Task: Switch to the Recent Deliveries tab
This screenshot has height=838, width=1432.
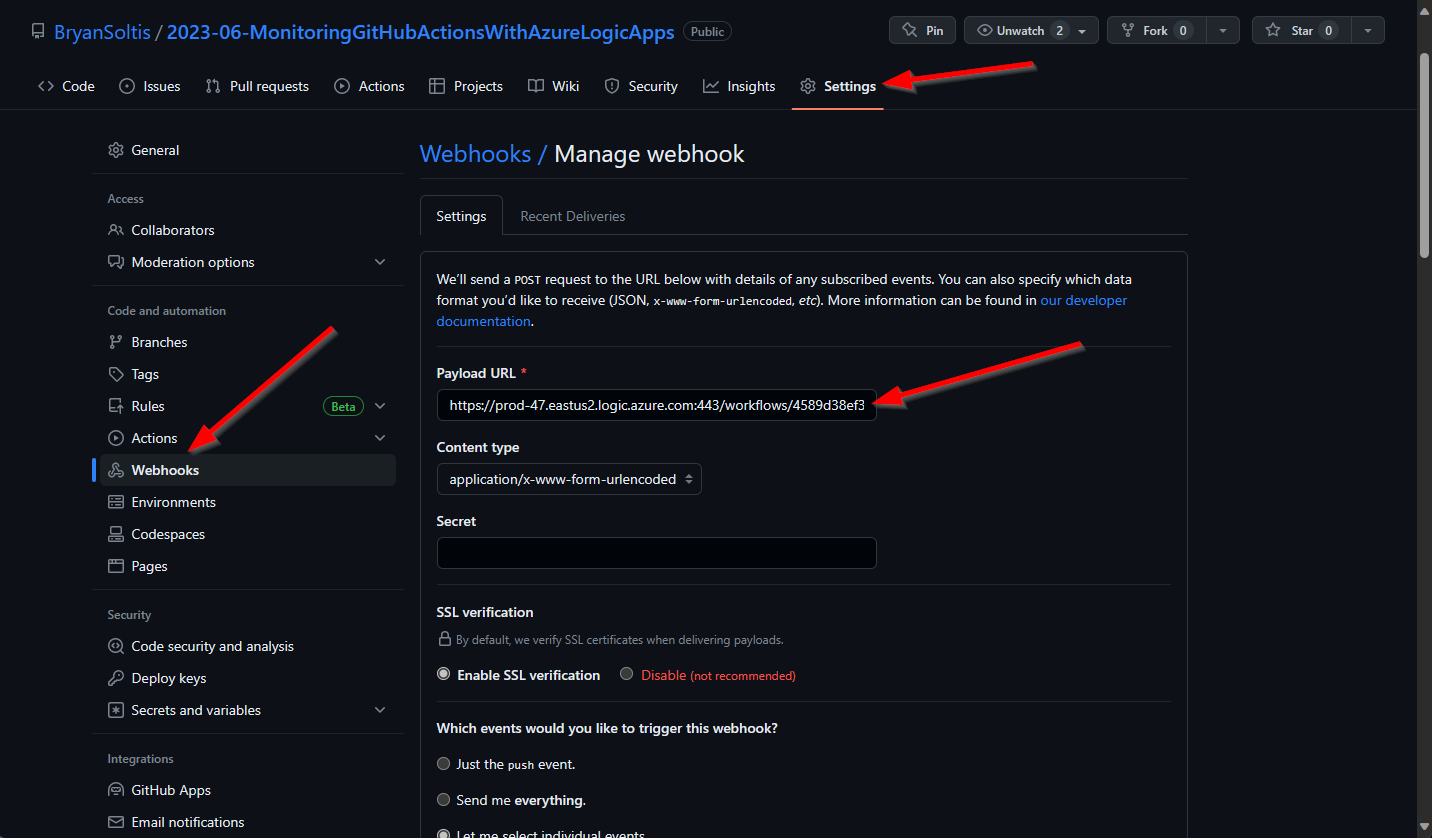Action: [572, 216]
